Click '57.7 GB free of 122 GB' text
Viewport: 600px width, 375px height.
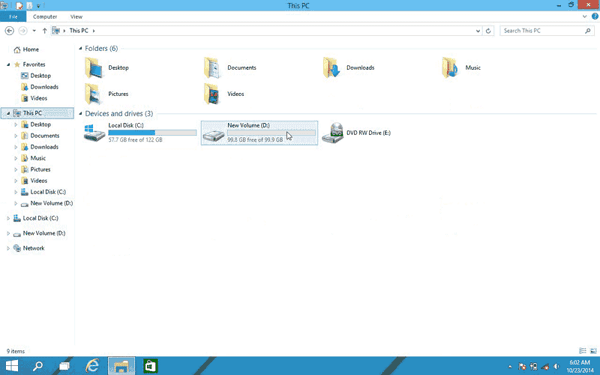pos(135,140)
